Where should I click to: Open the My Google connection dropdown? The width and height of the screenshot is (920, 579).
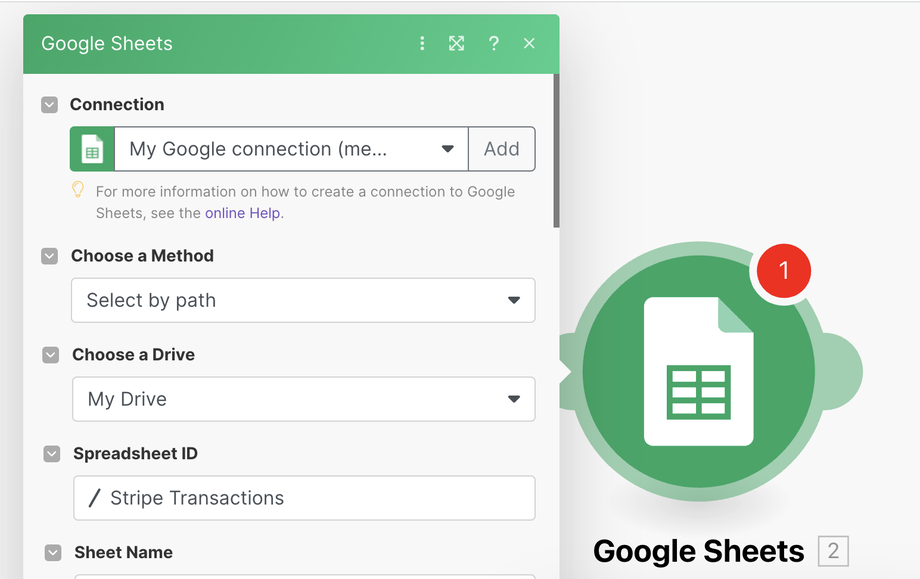(291, 149)
